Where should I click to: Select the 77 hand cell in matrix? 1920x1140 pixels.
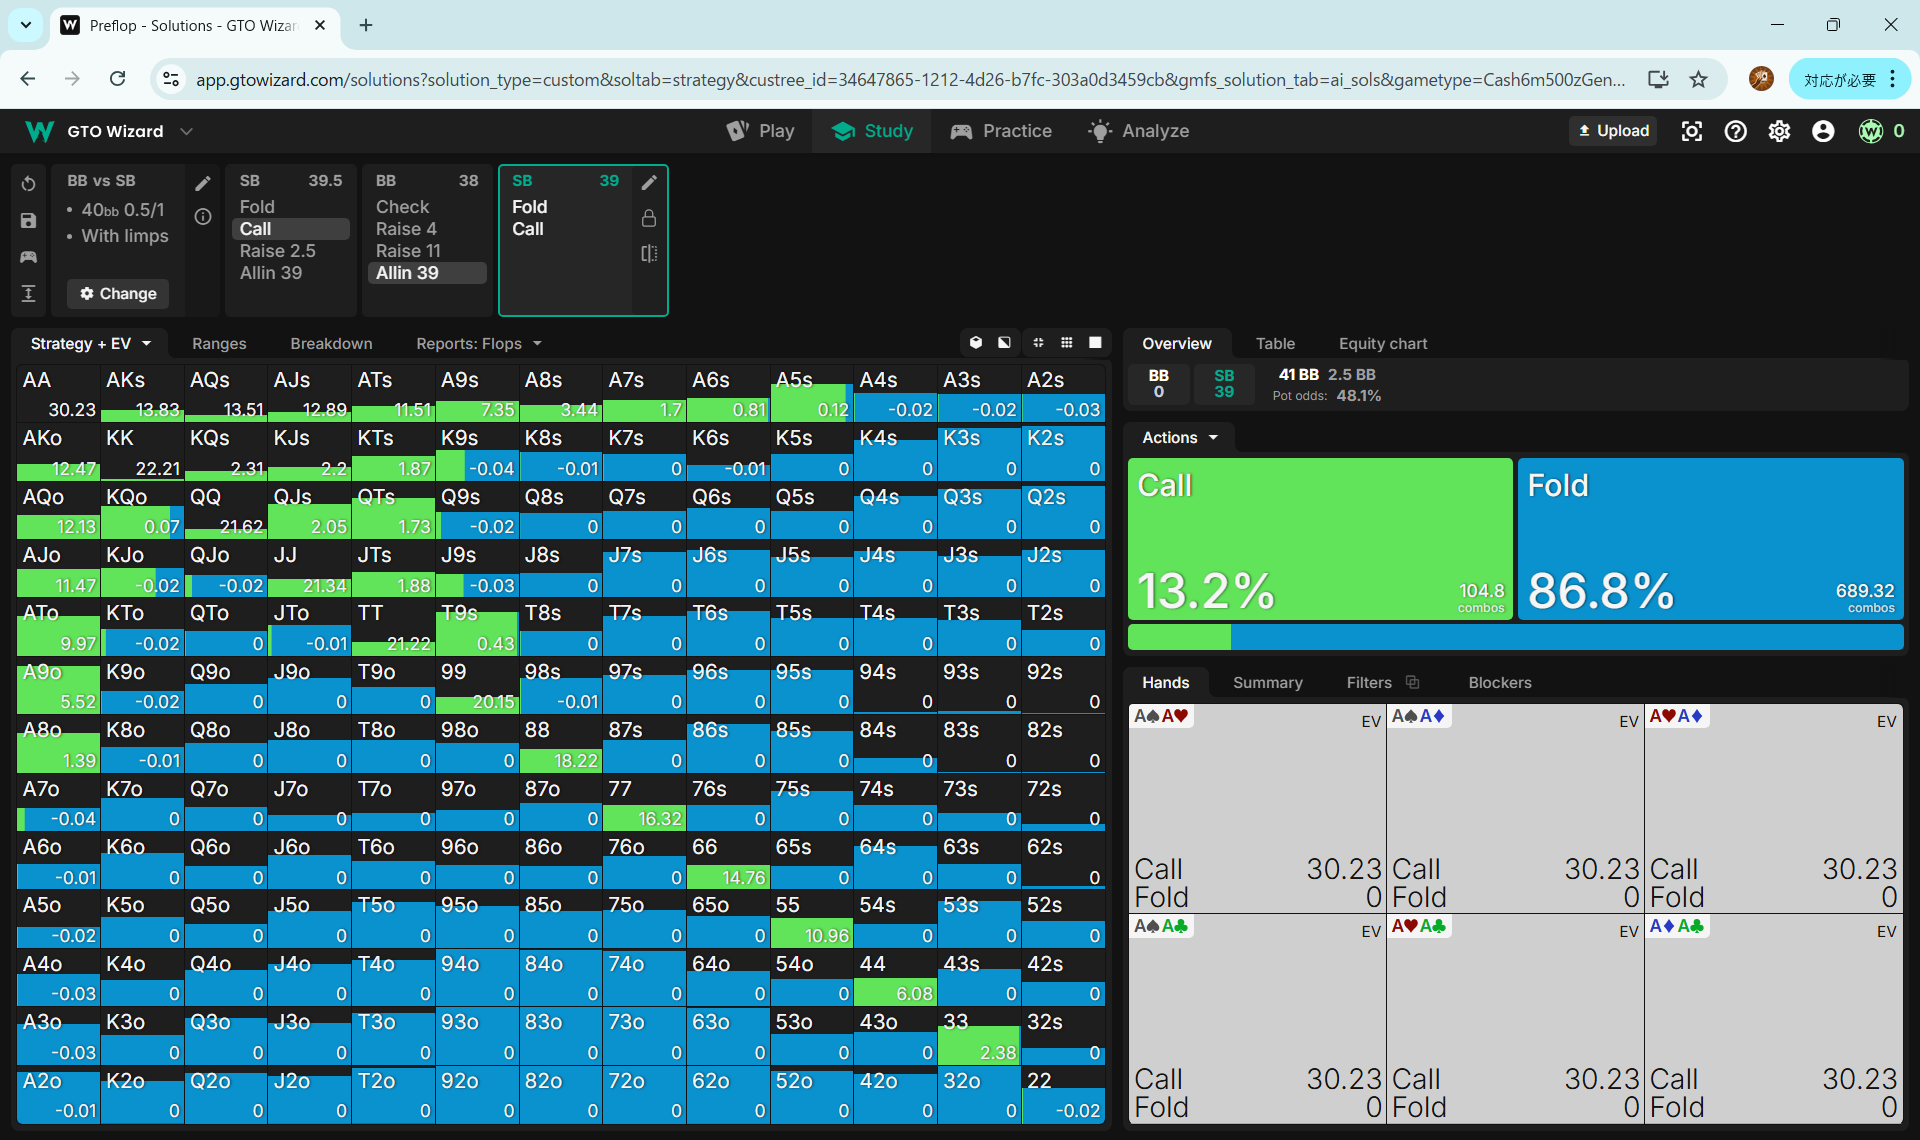[x=645, y=804]
